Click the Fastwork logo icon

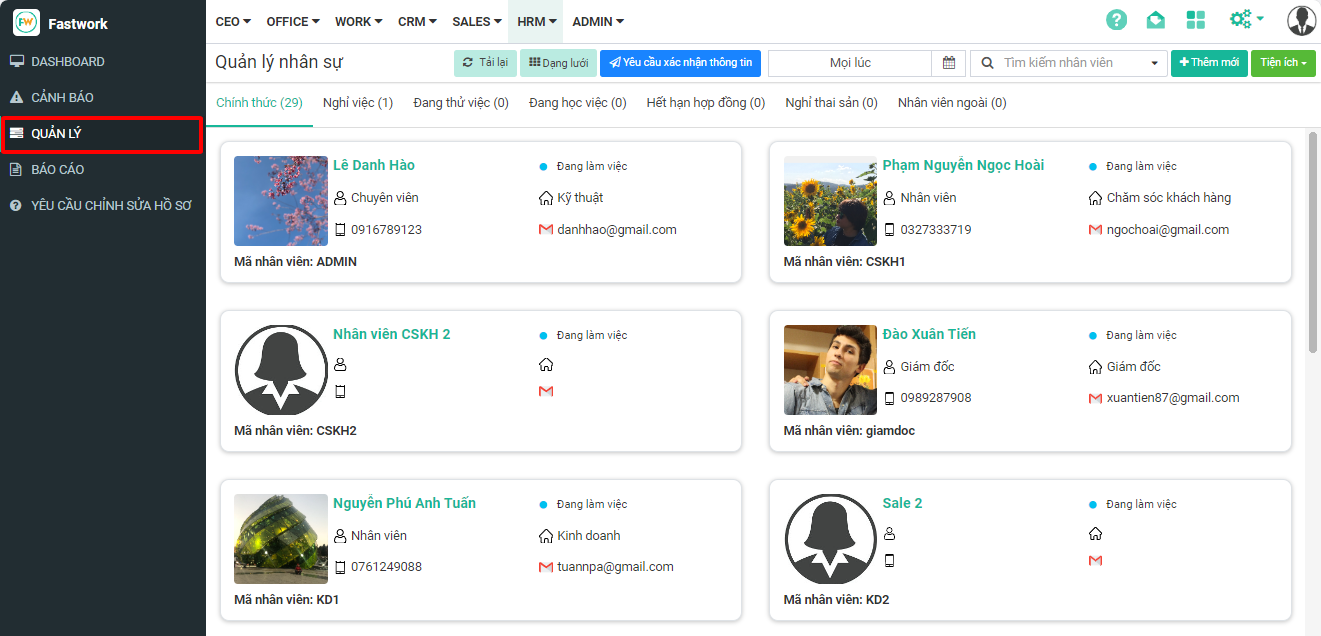pyautogui.click(x=26, y=23)
